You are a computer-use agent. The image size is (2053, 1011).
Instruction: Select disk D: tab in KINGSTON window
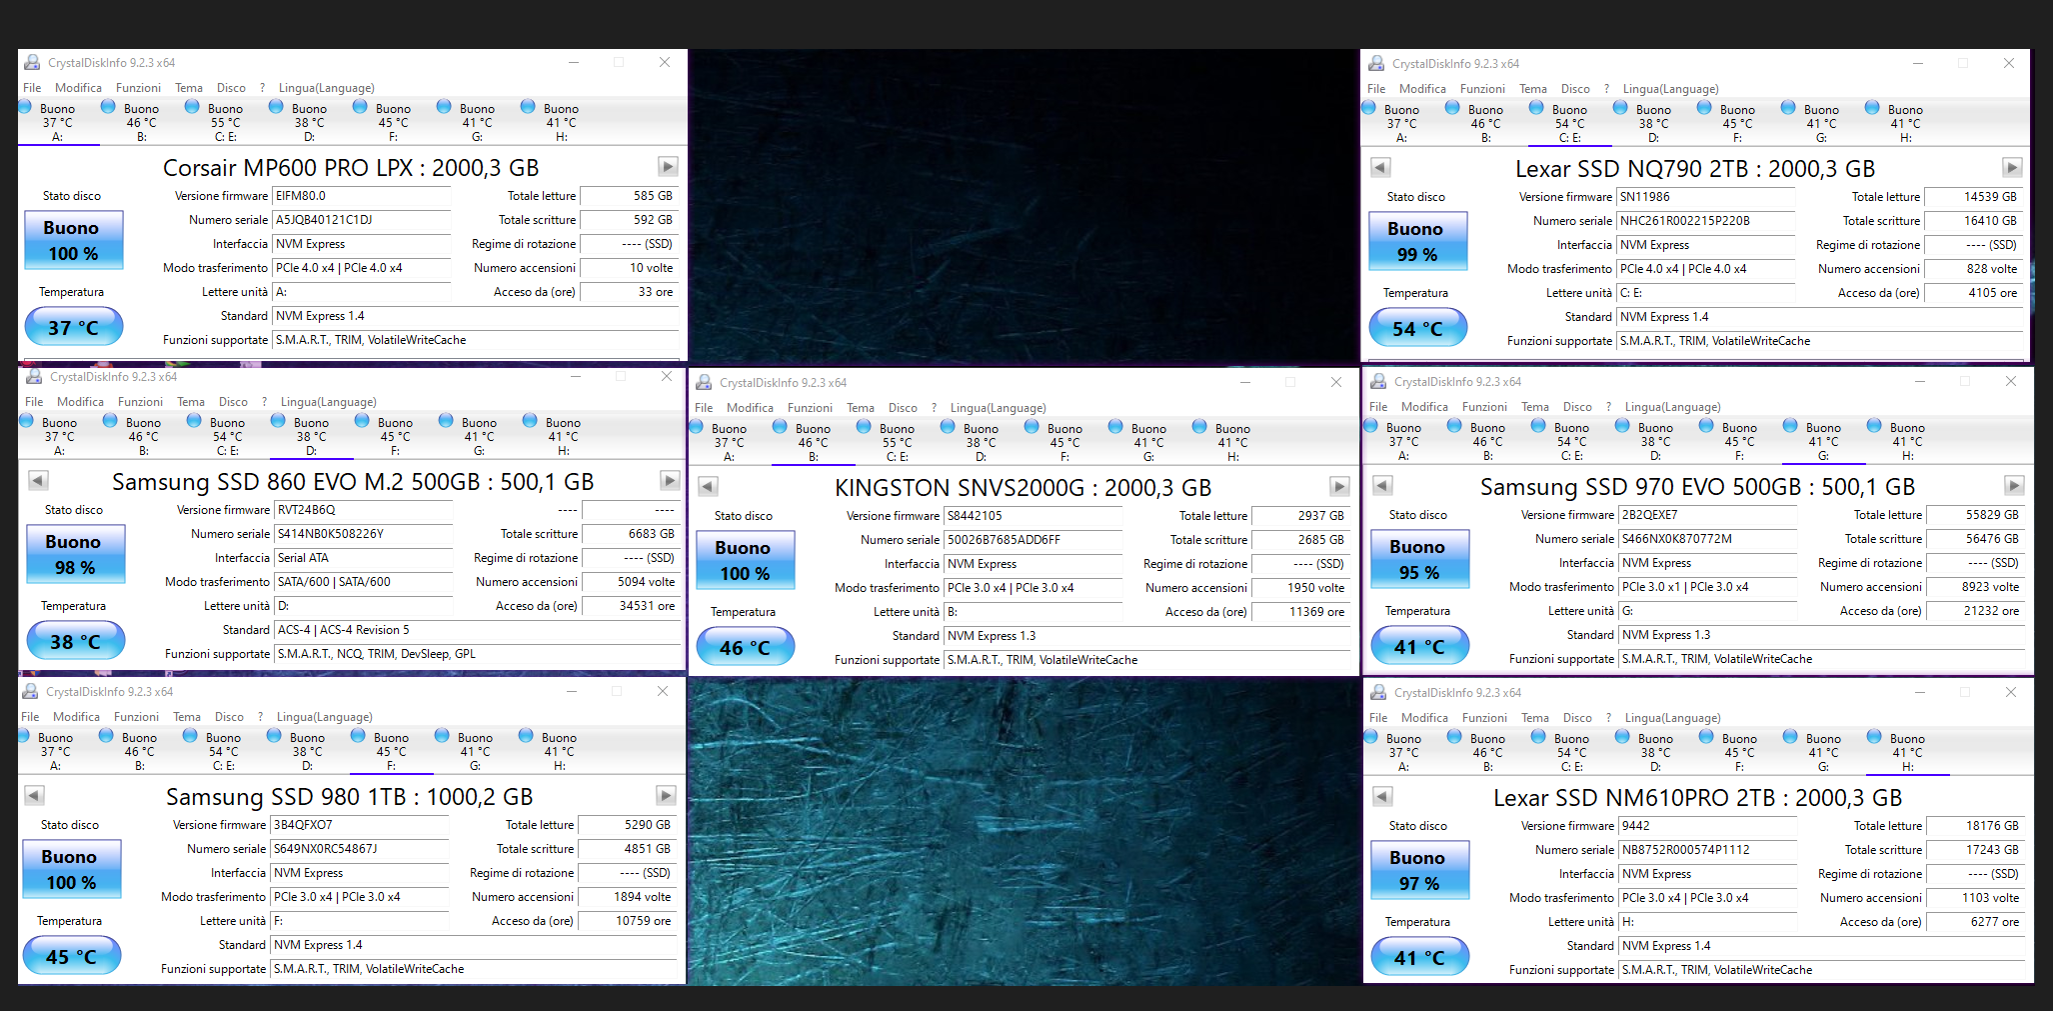point(981,443)
